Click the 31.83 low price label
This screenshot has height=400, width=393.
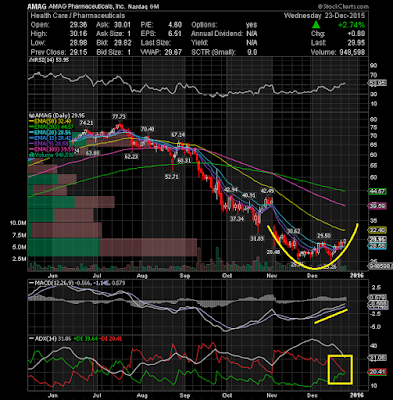[257, 239]
